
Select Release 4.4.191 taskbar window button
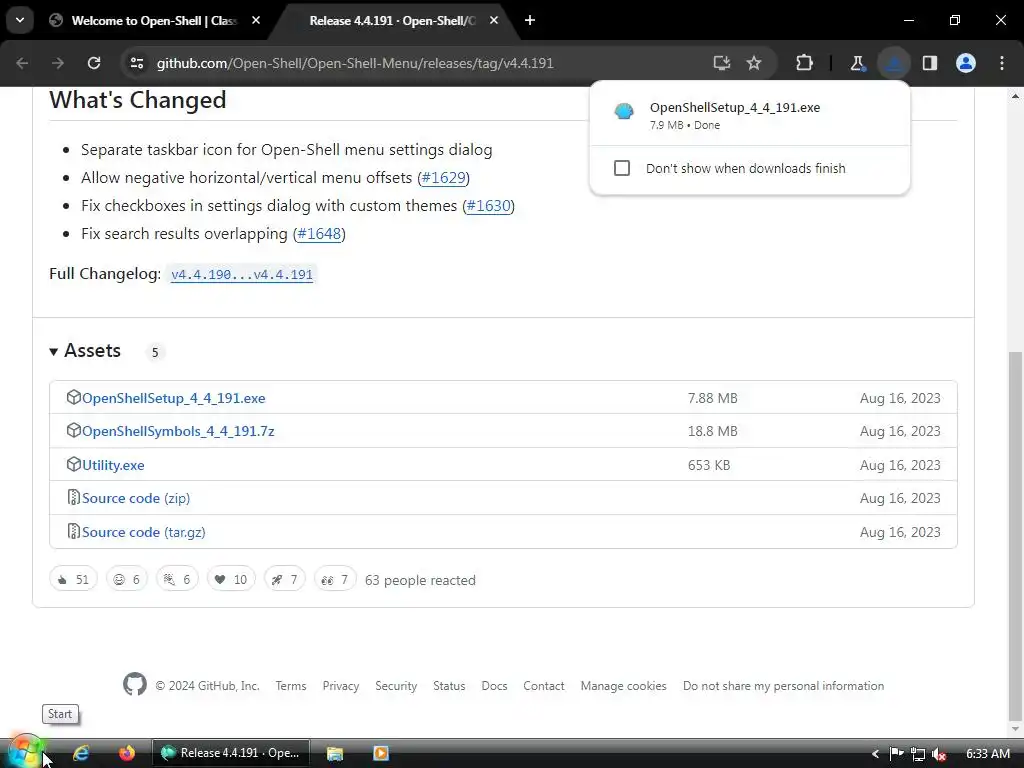coord(231,753)
